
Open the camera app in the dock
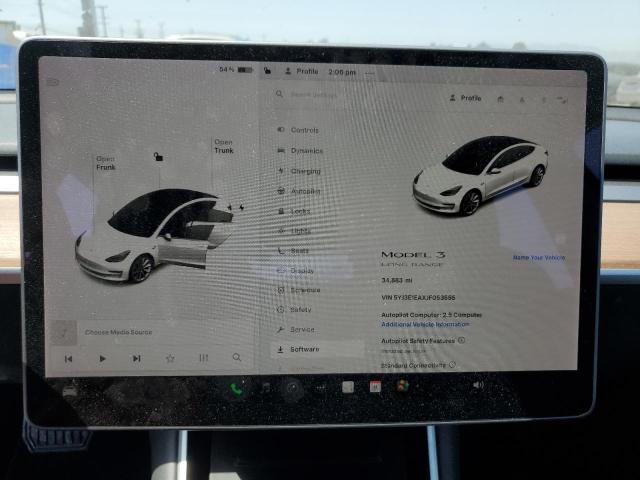pos(293,388)
